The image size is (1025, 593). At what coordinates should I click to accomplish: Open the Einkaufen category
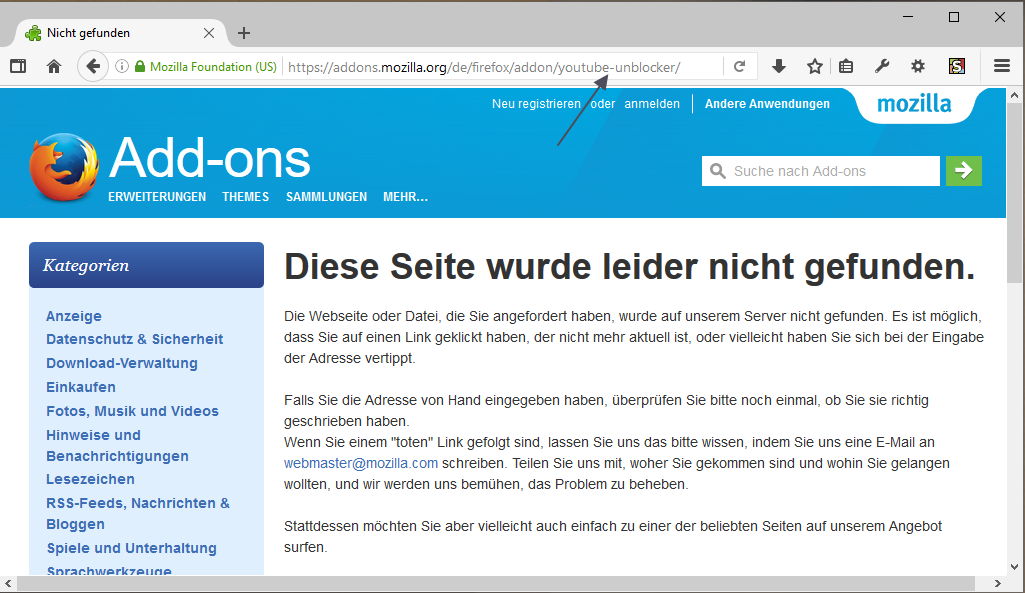[81, 387]
